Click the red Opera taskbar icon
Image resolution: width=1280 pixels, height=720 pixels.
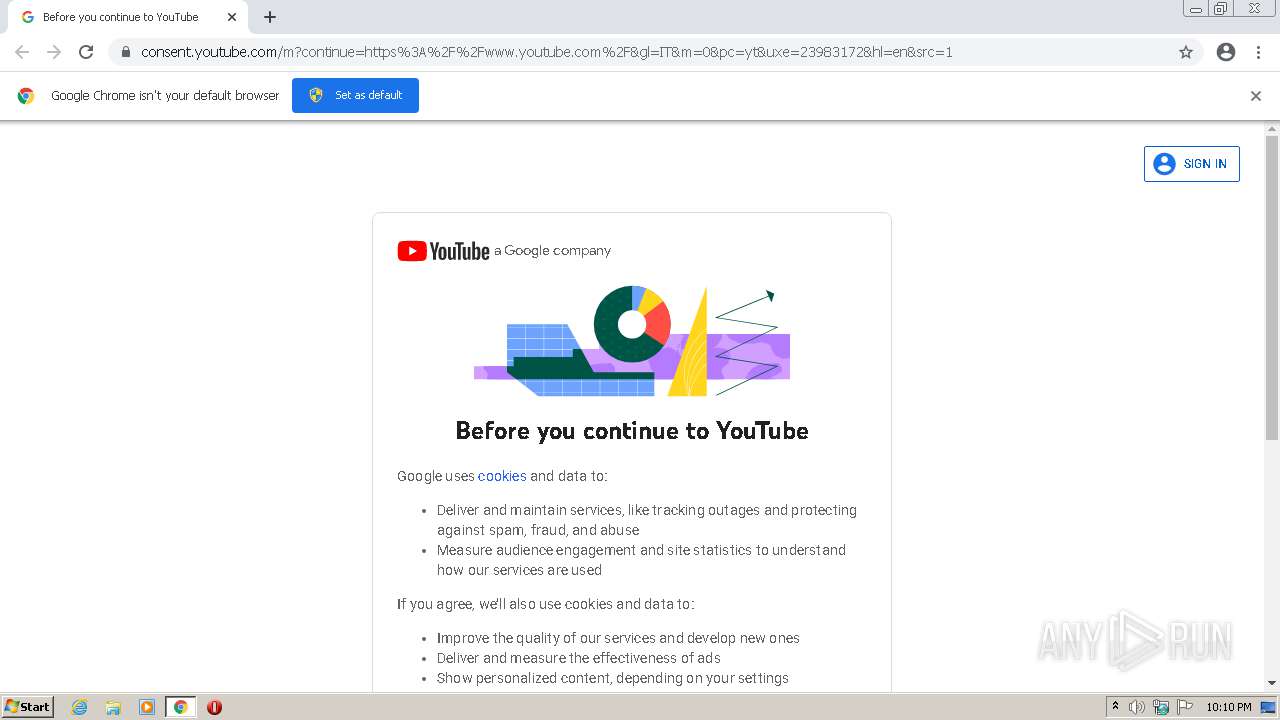pyautogui.click(x=214, y=707)
